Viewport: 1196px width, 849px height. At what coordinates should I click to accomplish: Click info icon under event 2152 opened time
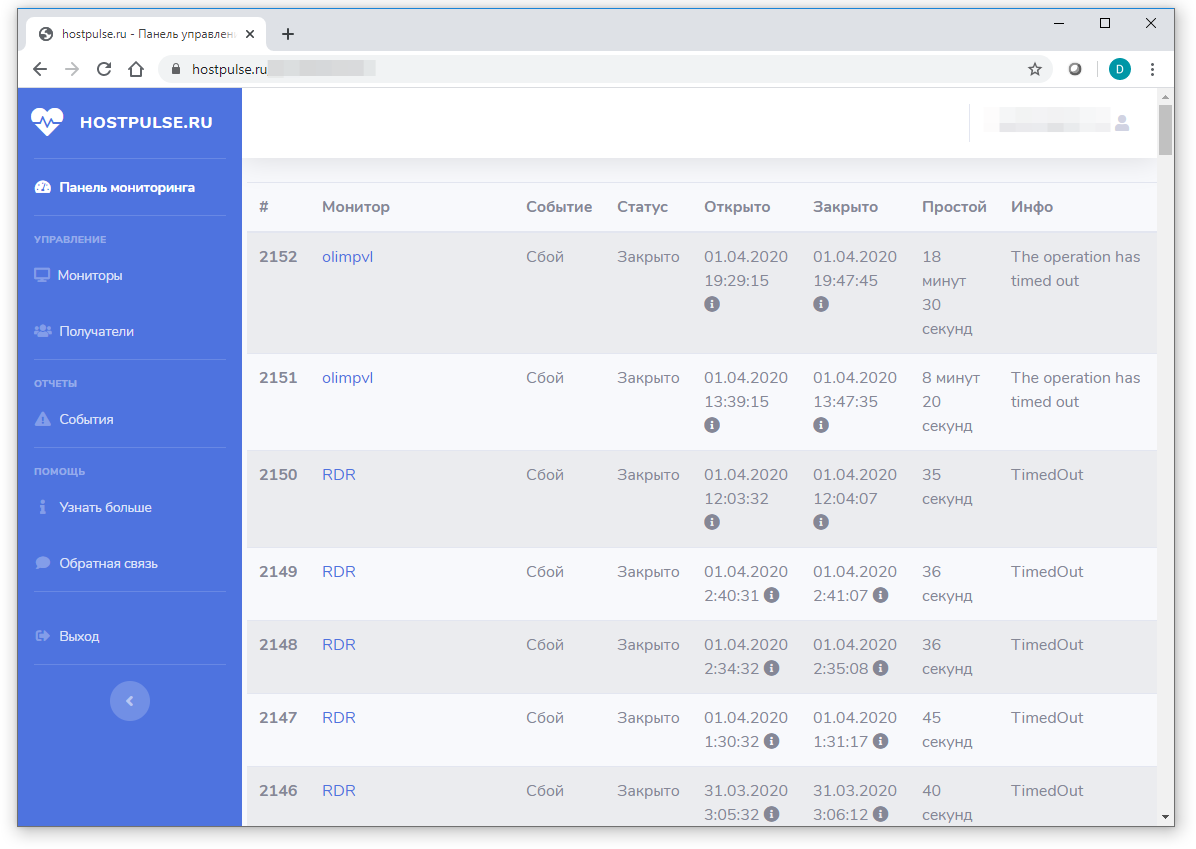coord(712,304)
